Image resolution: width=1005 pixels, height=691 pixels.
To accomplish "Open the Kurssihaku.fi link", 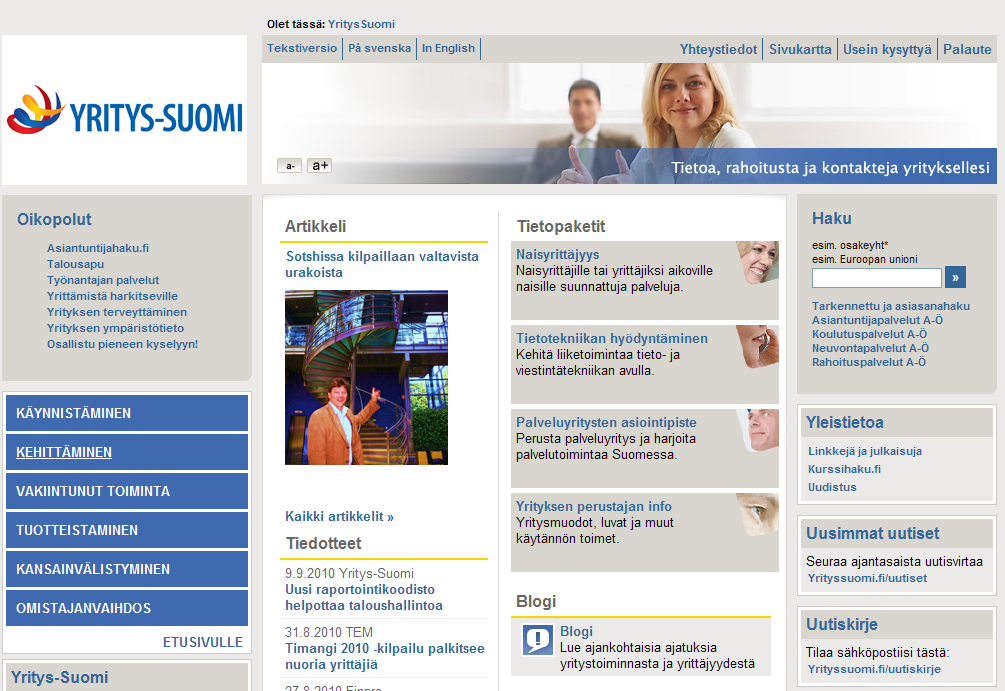I will click(844, 469).
